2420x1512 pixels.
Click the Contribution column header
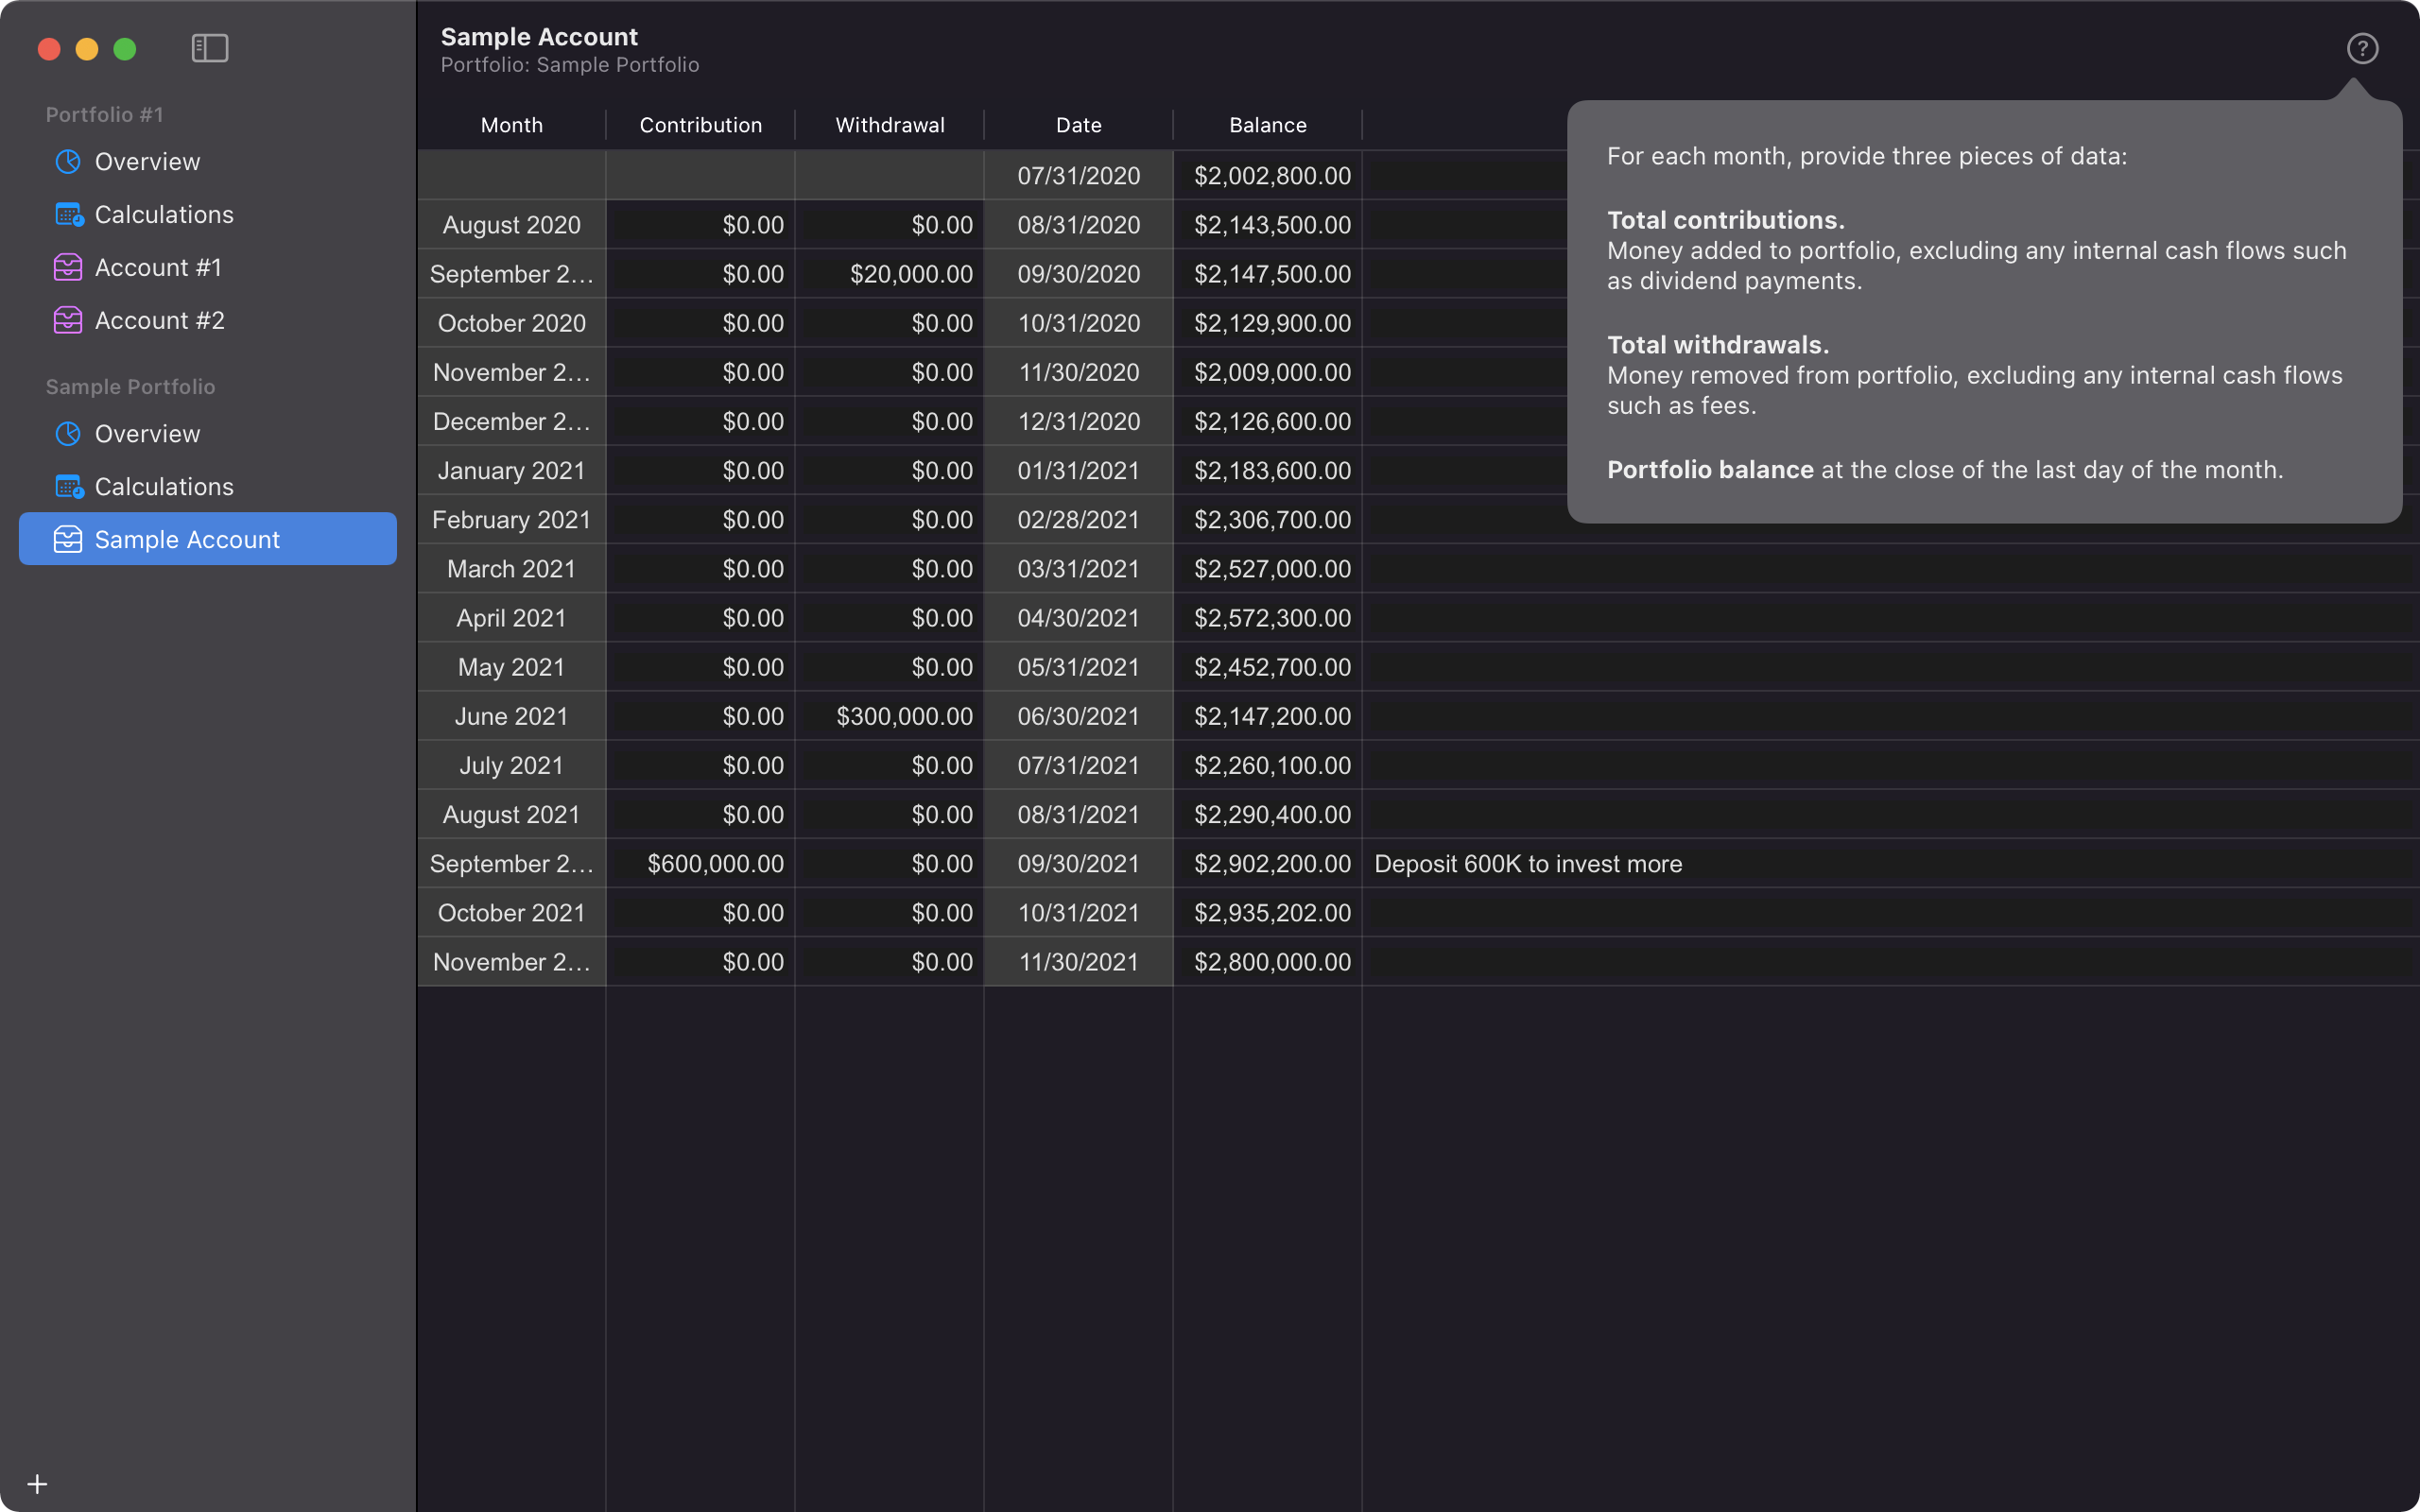700,125
